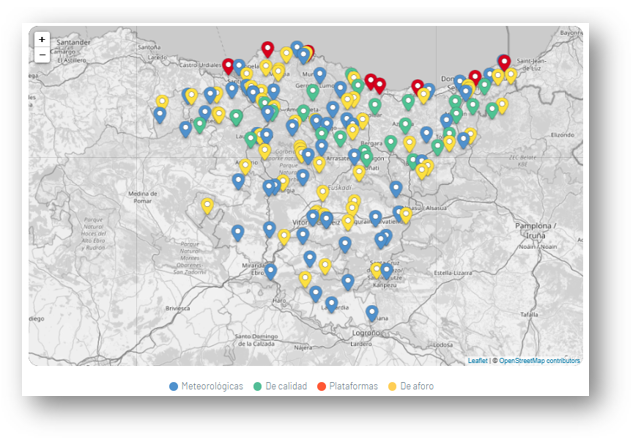Click the westernmost yellow gauging marker
This screenshot has height=444, width=635.
tap(162, 102)
